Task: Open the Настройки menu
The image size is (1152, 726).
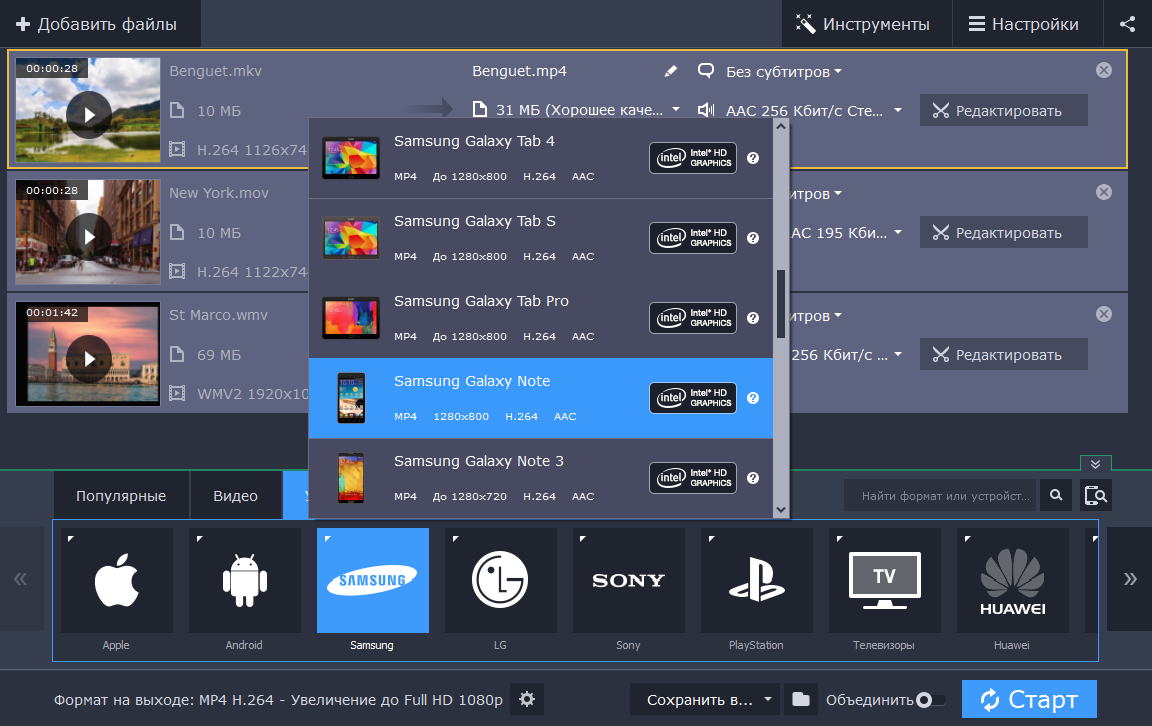Action: [1027, 24]
